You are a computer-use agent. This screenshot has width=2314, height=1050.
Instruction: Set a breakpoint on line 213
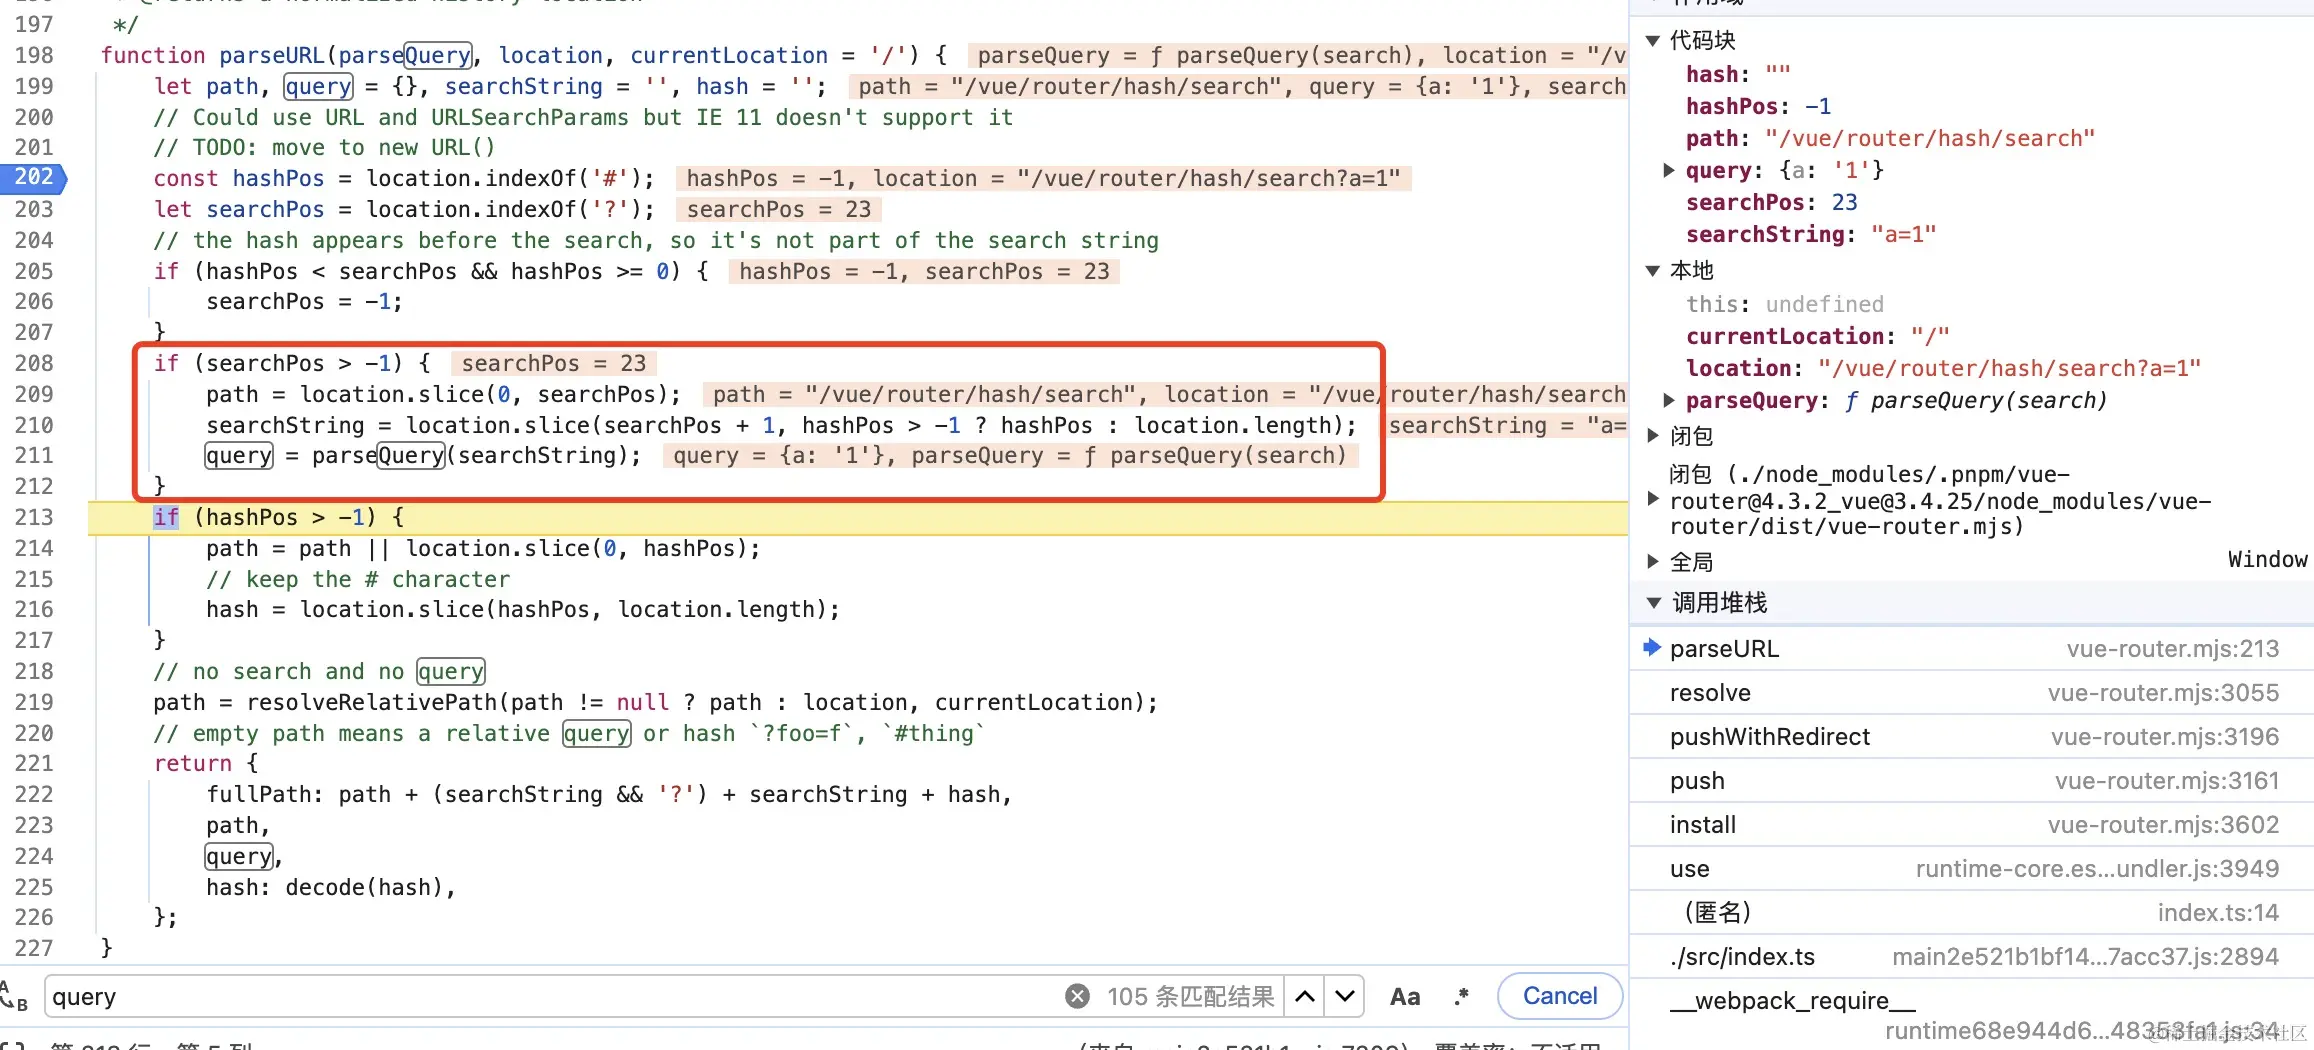point(34,517)
